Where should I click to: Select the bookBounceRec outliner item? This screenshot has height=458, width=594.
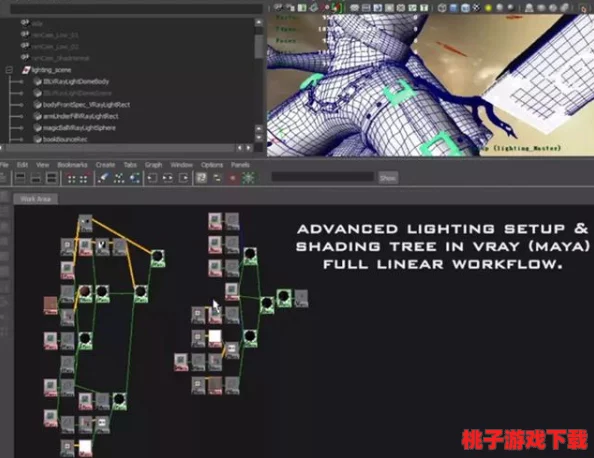(65, 139)
